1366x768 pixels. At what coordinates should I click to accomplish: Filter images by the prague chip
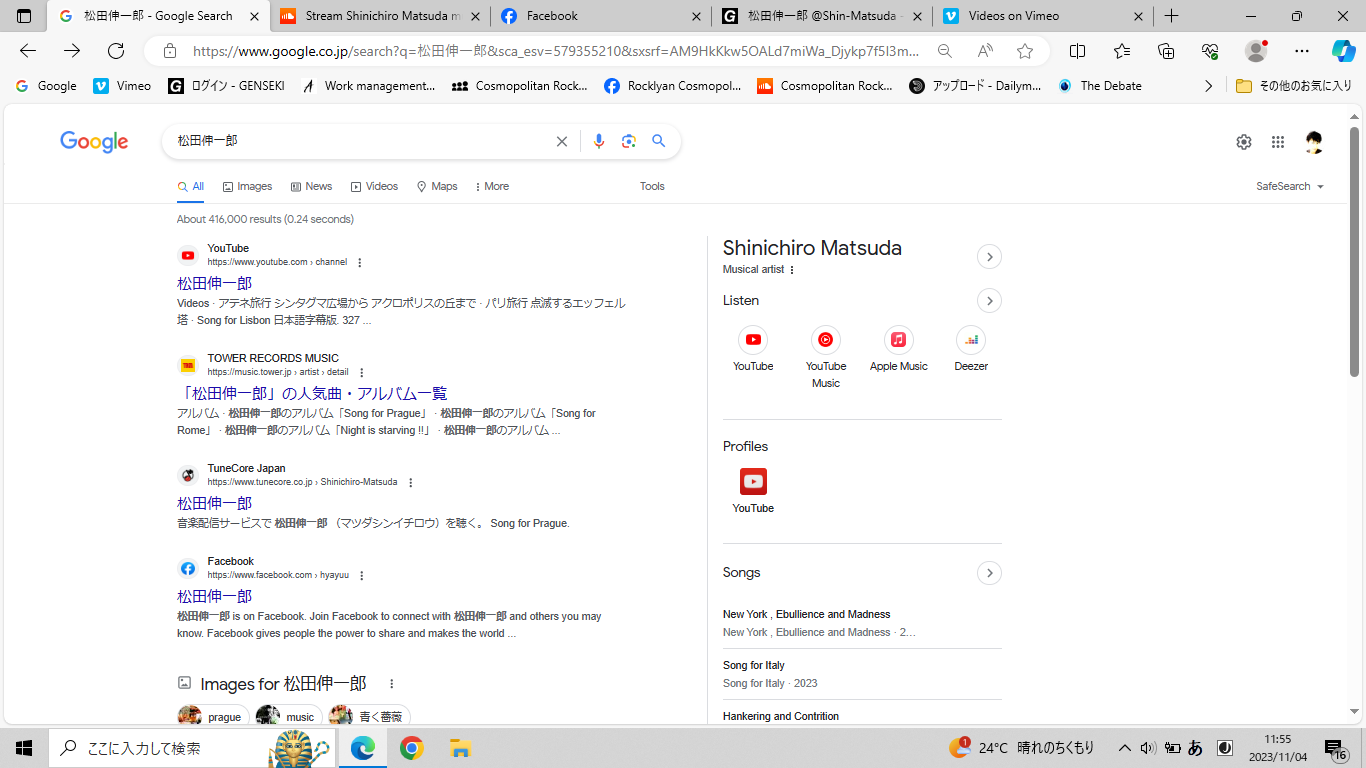click(213, 716)
